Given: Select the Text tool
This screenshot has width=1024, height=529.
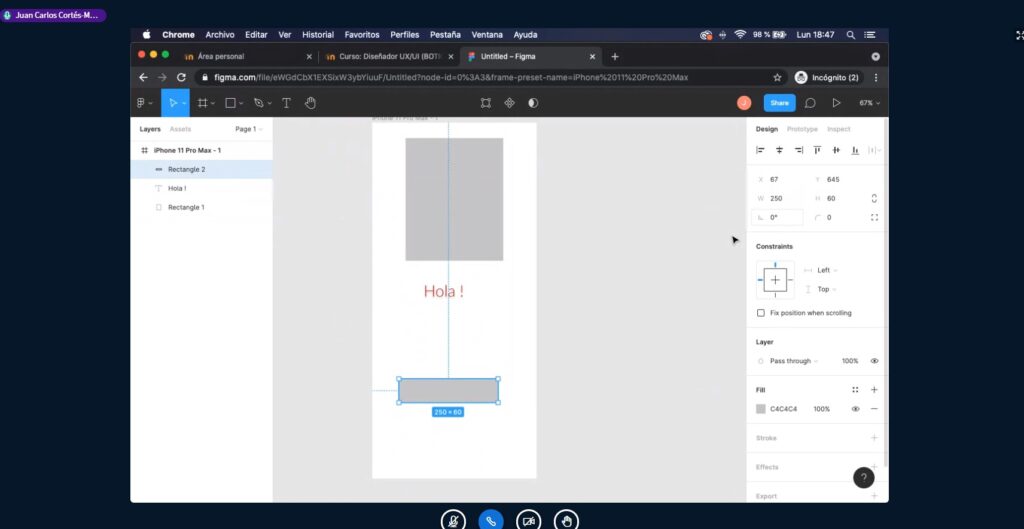Looking at the screenshot, I should click(x=286, y=103).
